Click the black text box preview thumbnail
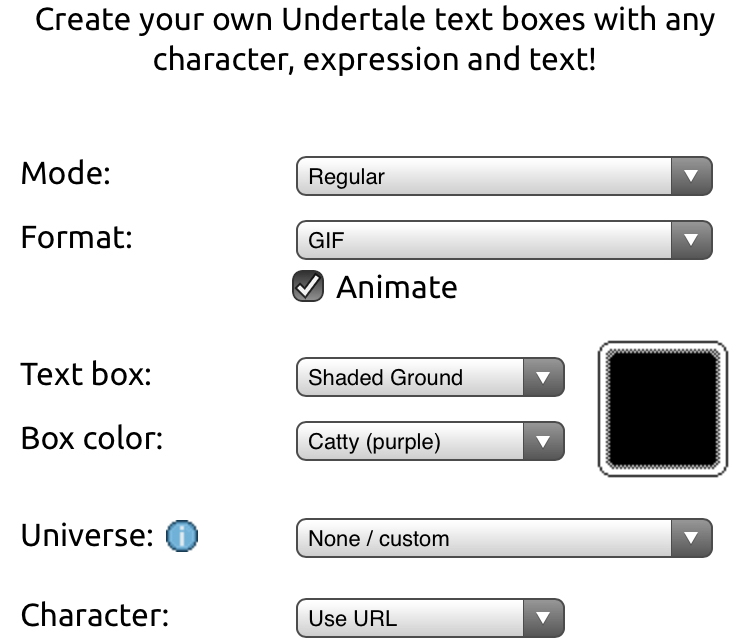The image size is (750, 644). [662, 407]
